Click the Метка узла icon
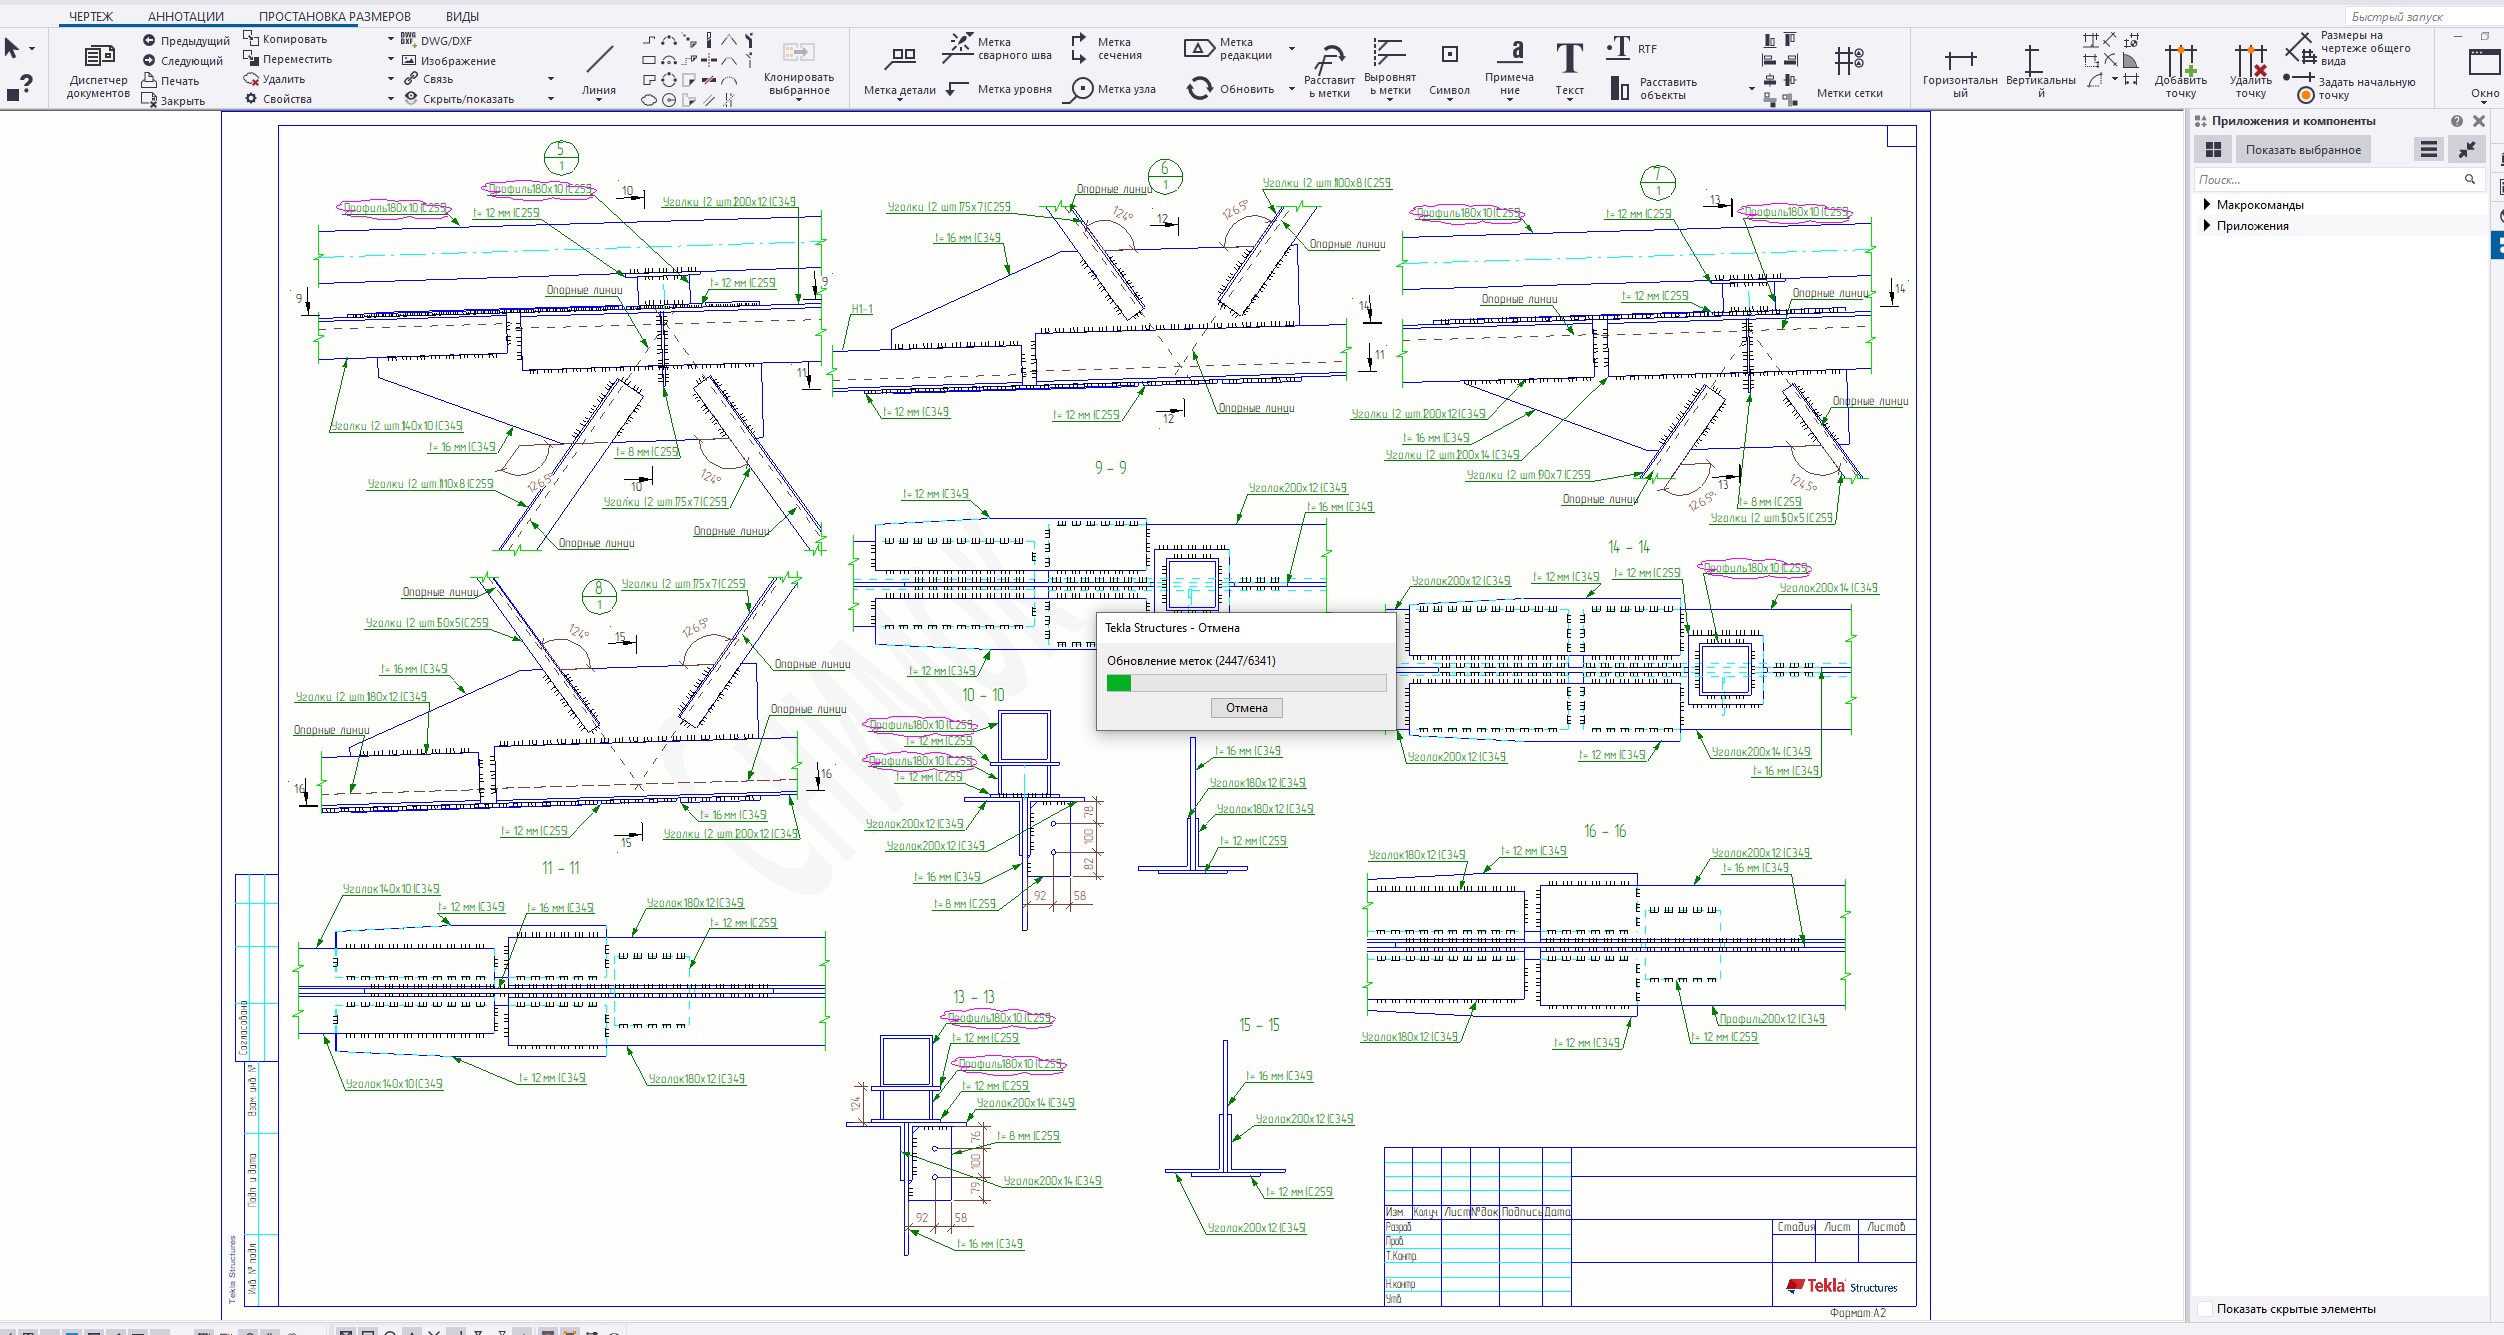The image size is (2504, 1335). (x=1082, y=89)
